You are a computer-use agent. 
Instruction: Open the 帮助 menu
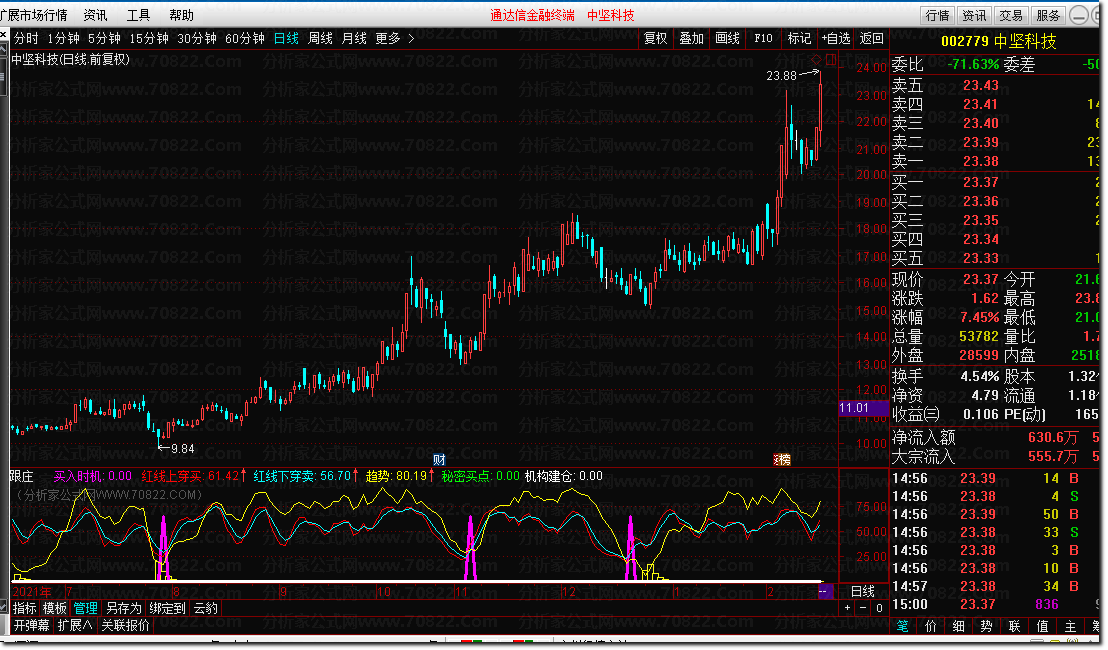182,15
